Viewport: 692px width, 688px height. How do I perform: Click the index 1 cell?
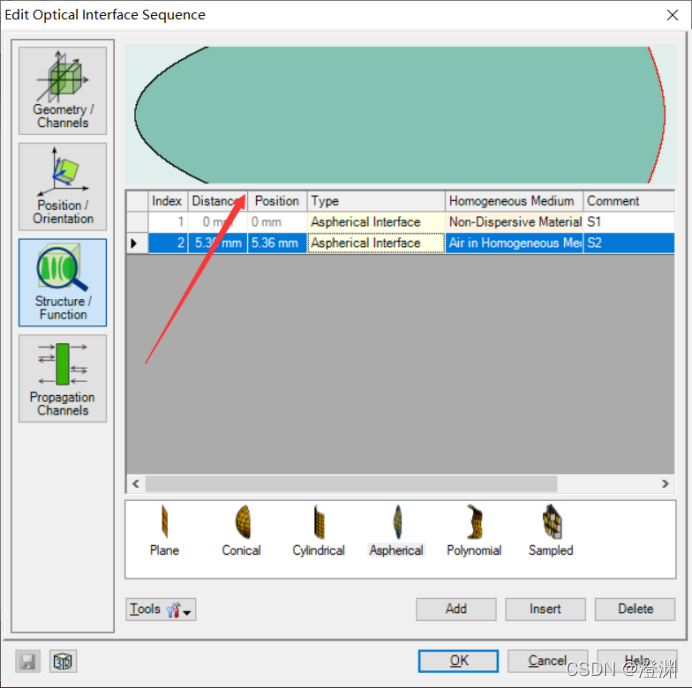[168, 222]
